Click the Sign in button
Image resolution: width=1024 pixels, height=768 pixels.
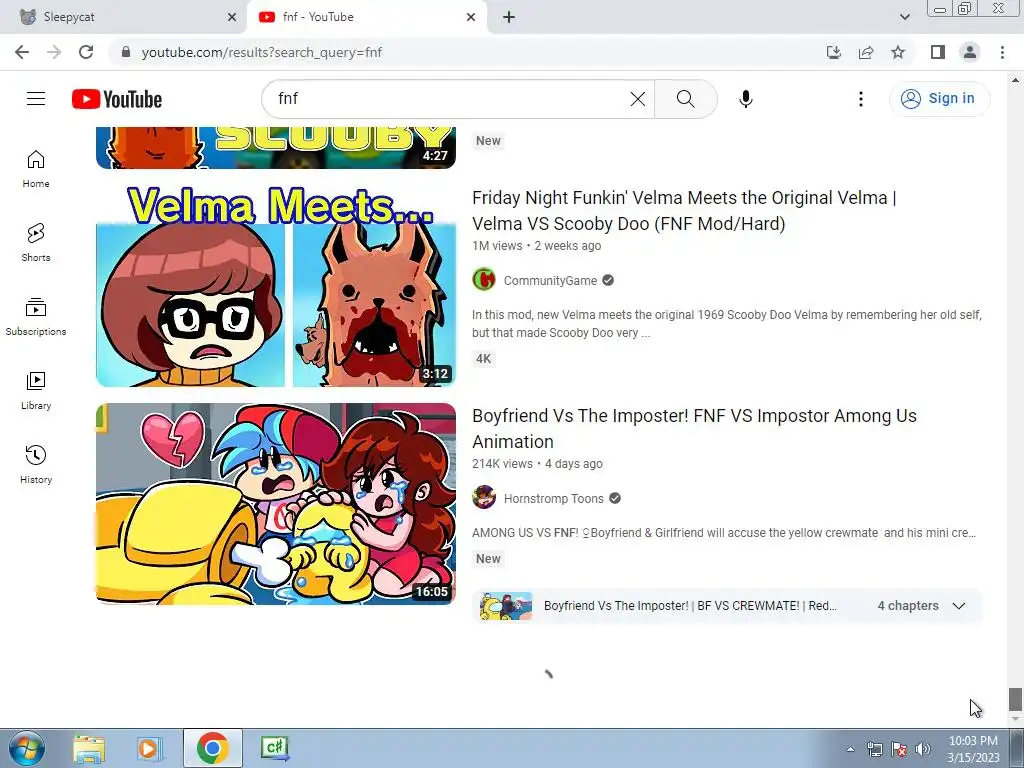tap(939, 99)
